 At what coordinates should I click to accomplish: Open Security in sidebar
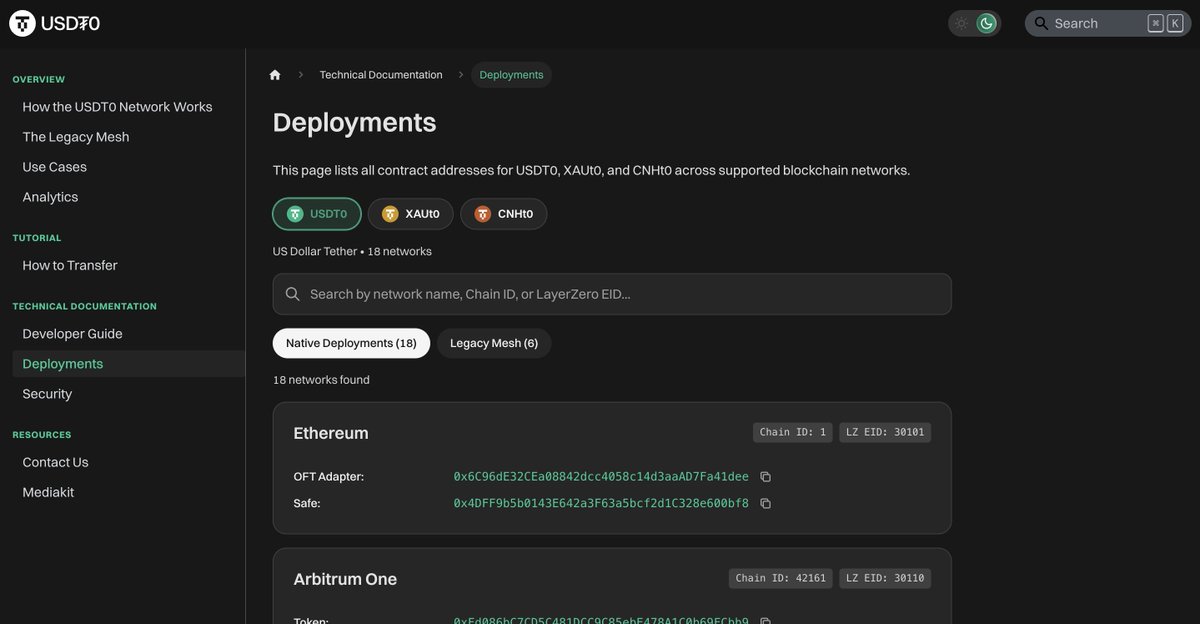pos(47,394)
